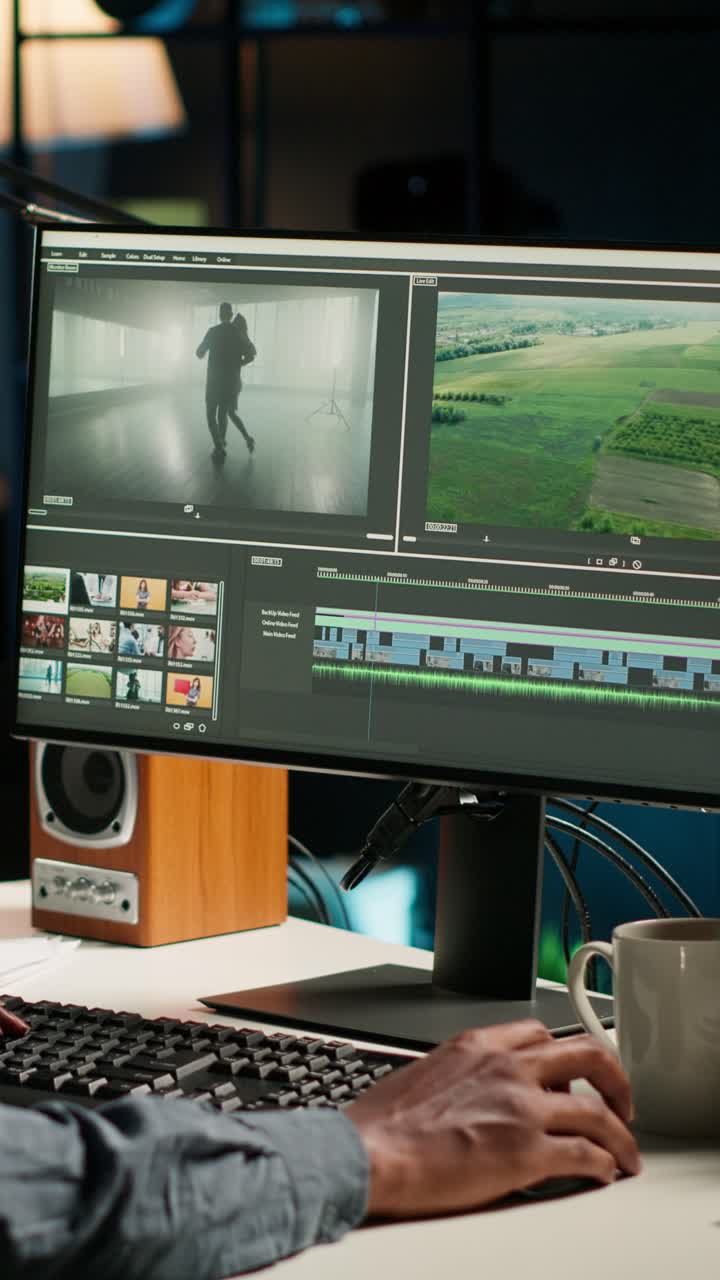Open the Library menu
720x1280 pixels.
click(x=200, y=259)
